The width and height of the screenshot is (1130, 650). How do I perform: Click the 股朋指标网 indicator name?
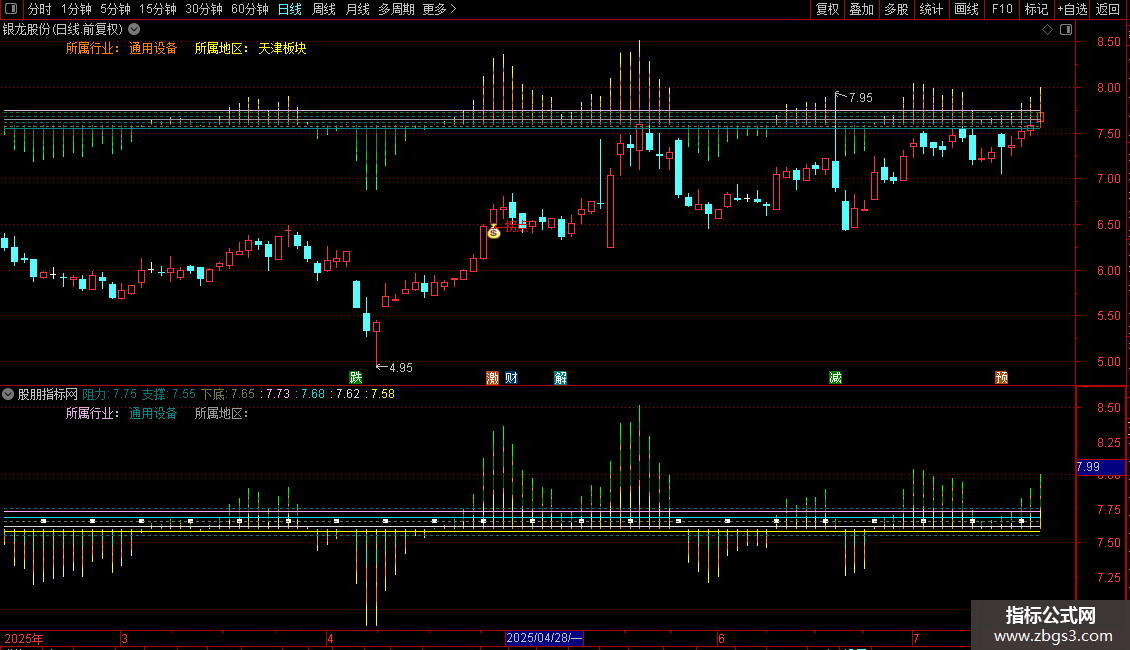[x=48, y=394]
